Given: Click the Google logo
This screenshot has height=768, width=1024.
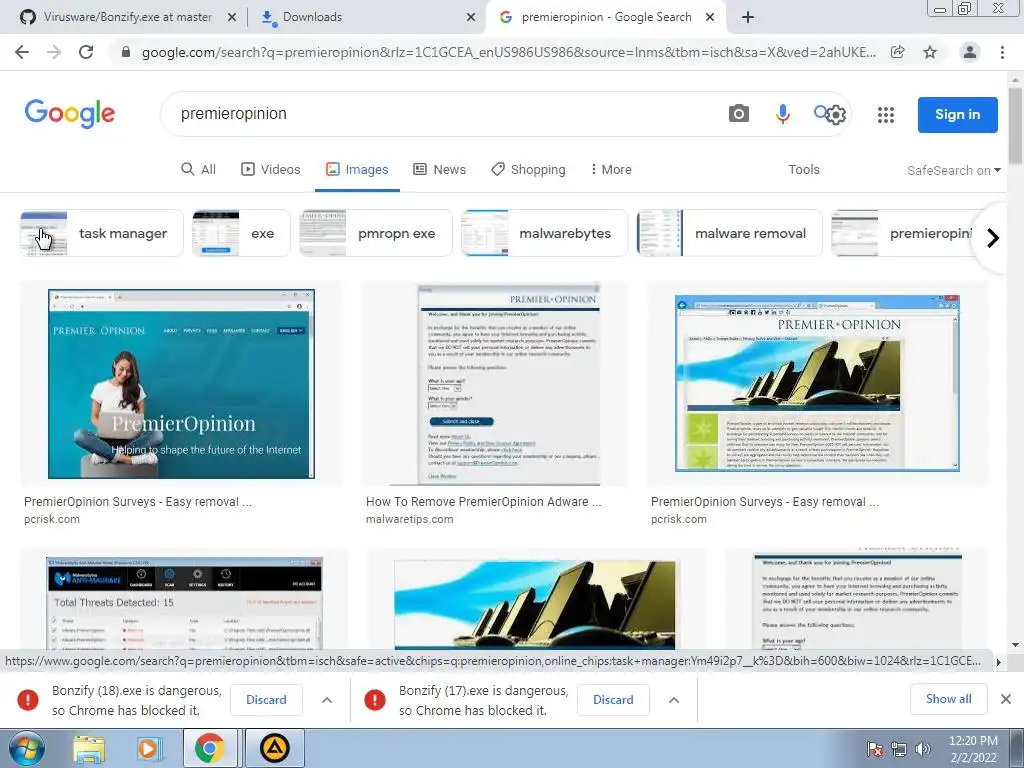Looking at the screenshot, I should point(70,114).
